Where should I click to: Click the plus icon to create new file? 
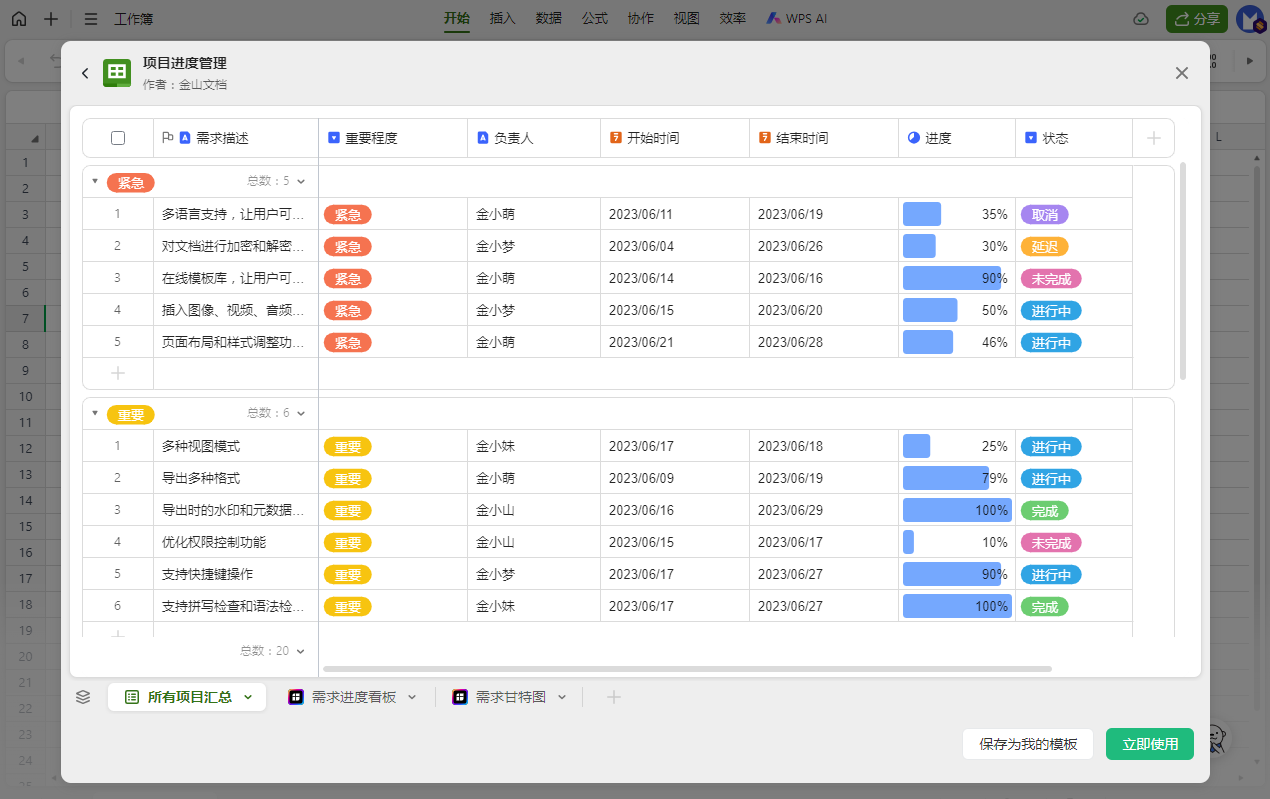pyautogui.click(x=51, y=19)
